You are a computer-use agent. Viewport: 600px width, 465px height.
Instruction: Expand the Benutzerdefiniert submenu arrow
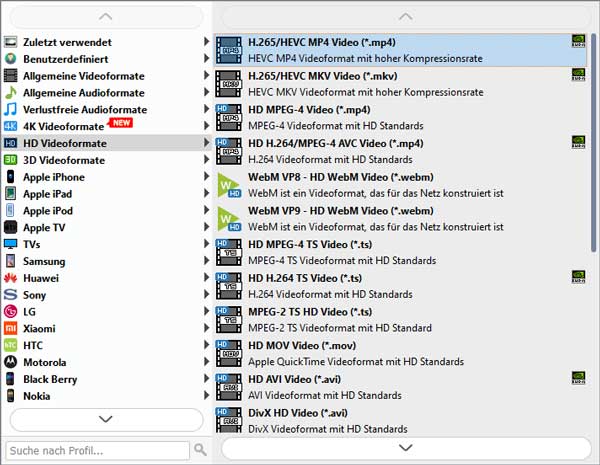[x=206, y=58]
